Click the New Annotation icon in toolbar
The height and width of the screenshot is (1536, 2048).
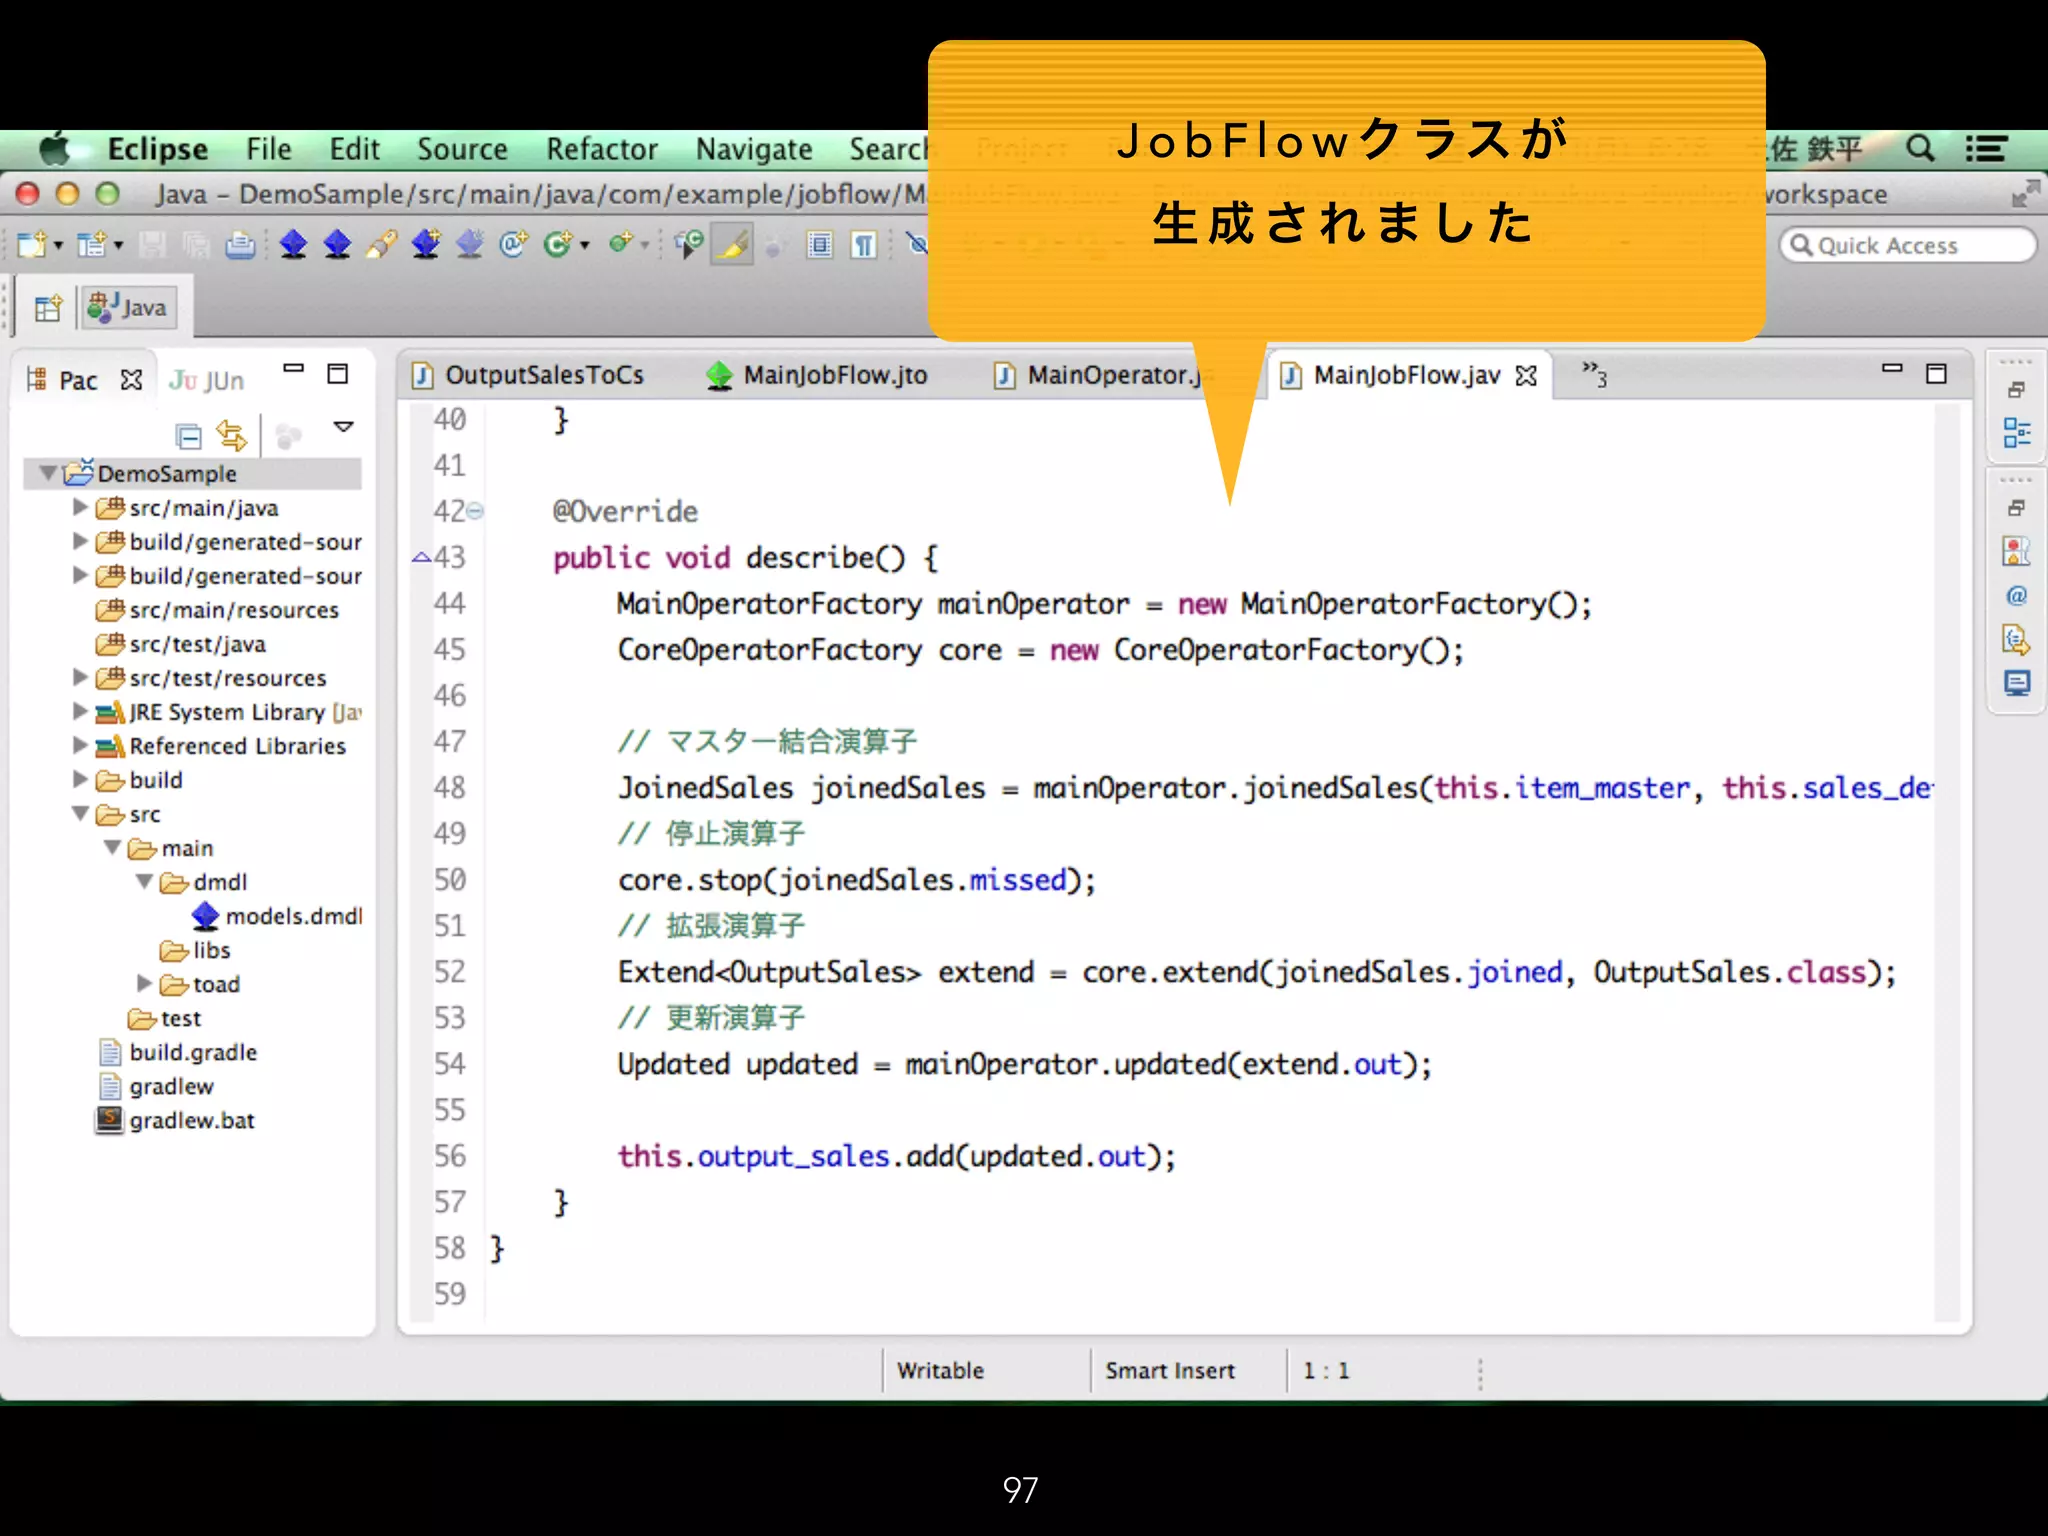coord(513,244)
